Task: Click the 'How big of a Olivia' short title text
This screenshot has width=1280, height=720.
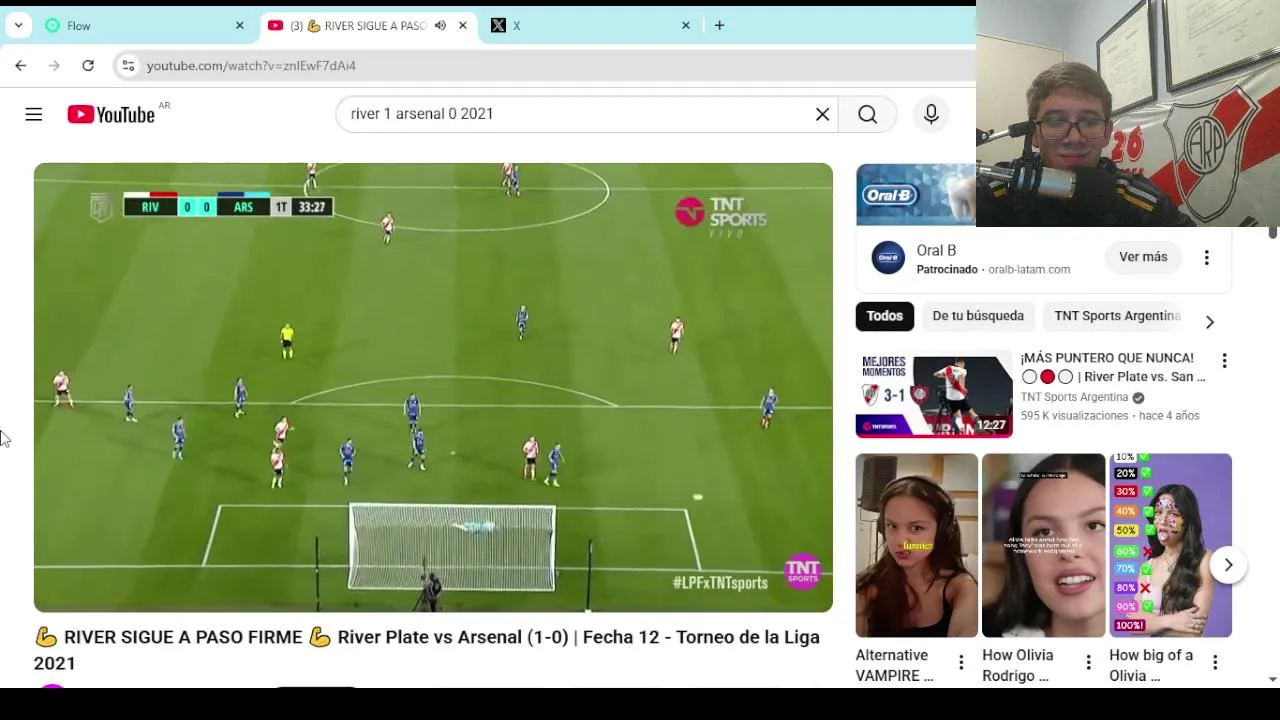Action: point(1151,665)
